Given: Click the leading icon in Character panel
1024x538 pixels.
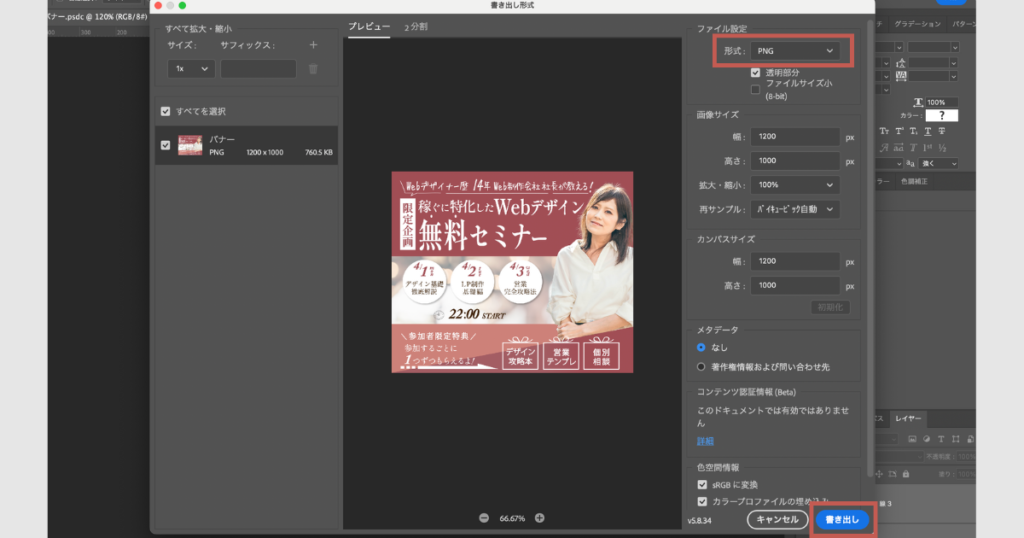Looking at the screenshot, I should (x=901, y=63).
